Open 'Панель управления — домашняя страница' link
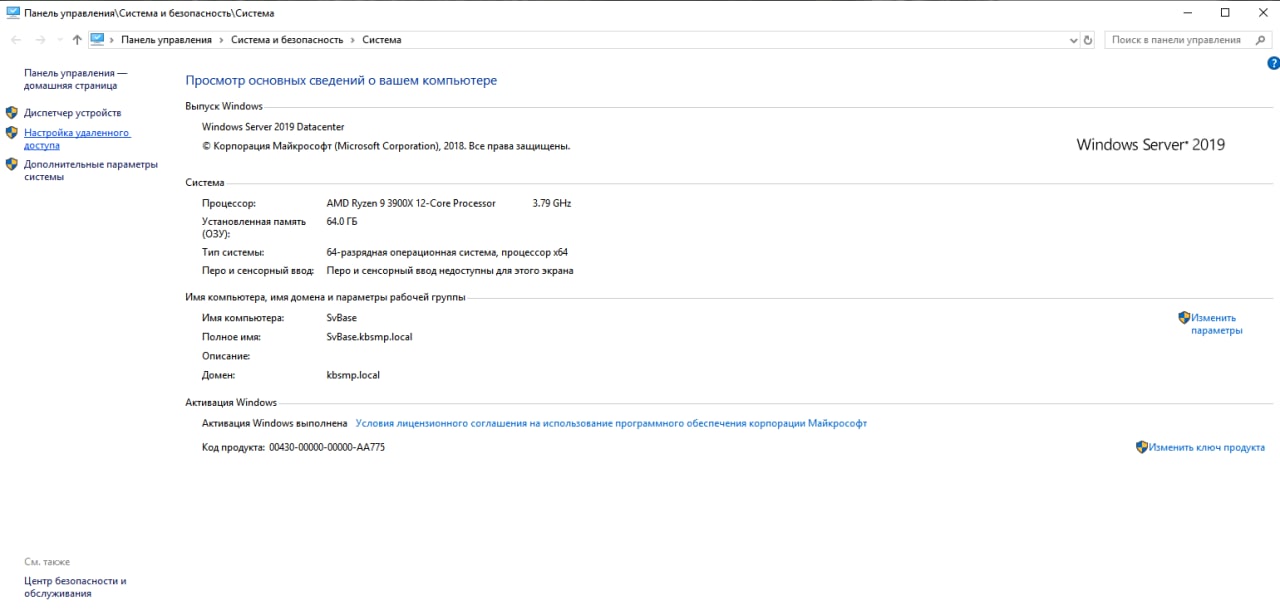 76,79
